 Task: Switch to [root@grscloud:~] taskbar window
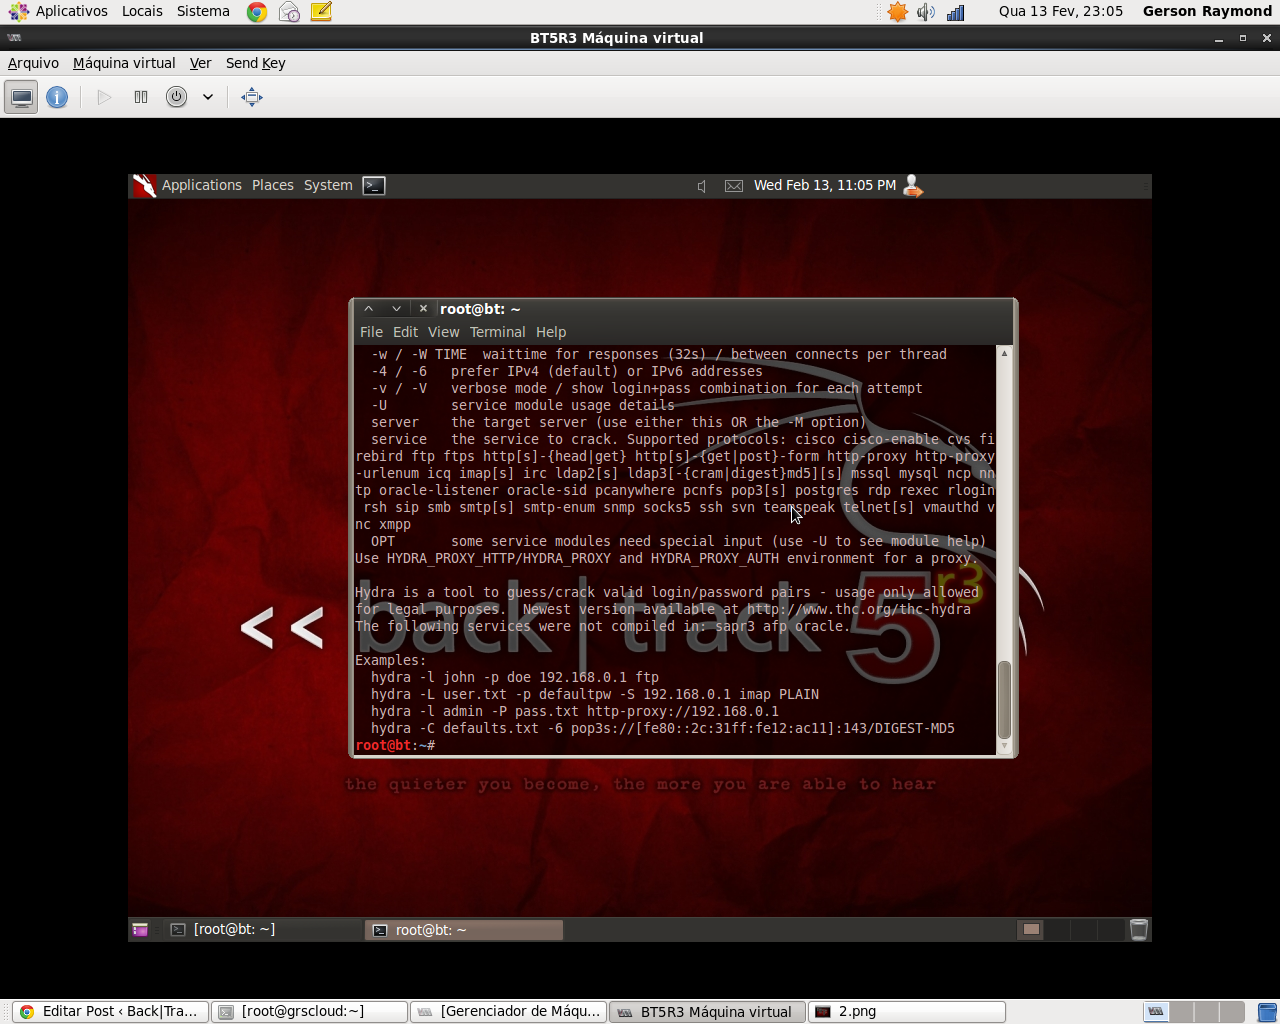click(x=309, y=1011)
